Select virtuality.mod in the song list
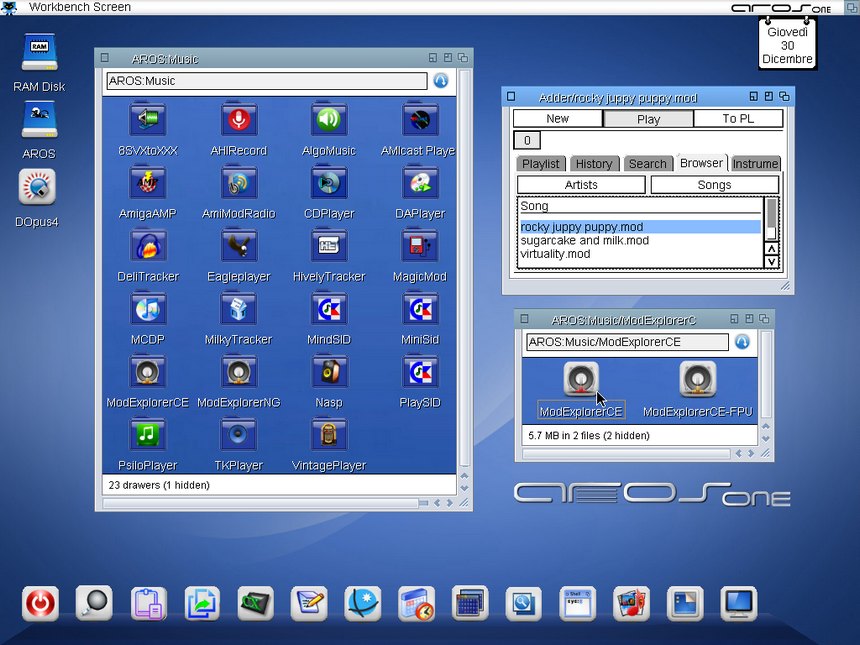860x645 pixels. point(640,254)
